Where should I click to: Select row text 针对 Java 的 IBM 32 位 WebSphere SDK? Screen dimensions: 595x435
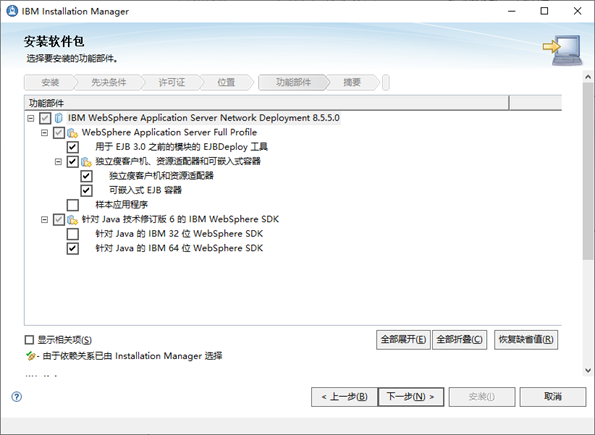coord(179,234)
